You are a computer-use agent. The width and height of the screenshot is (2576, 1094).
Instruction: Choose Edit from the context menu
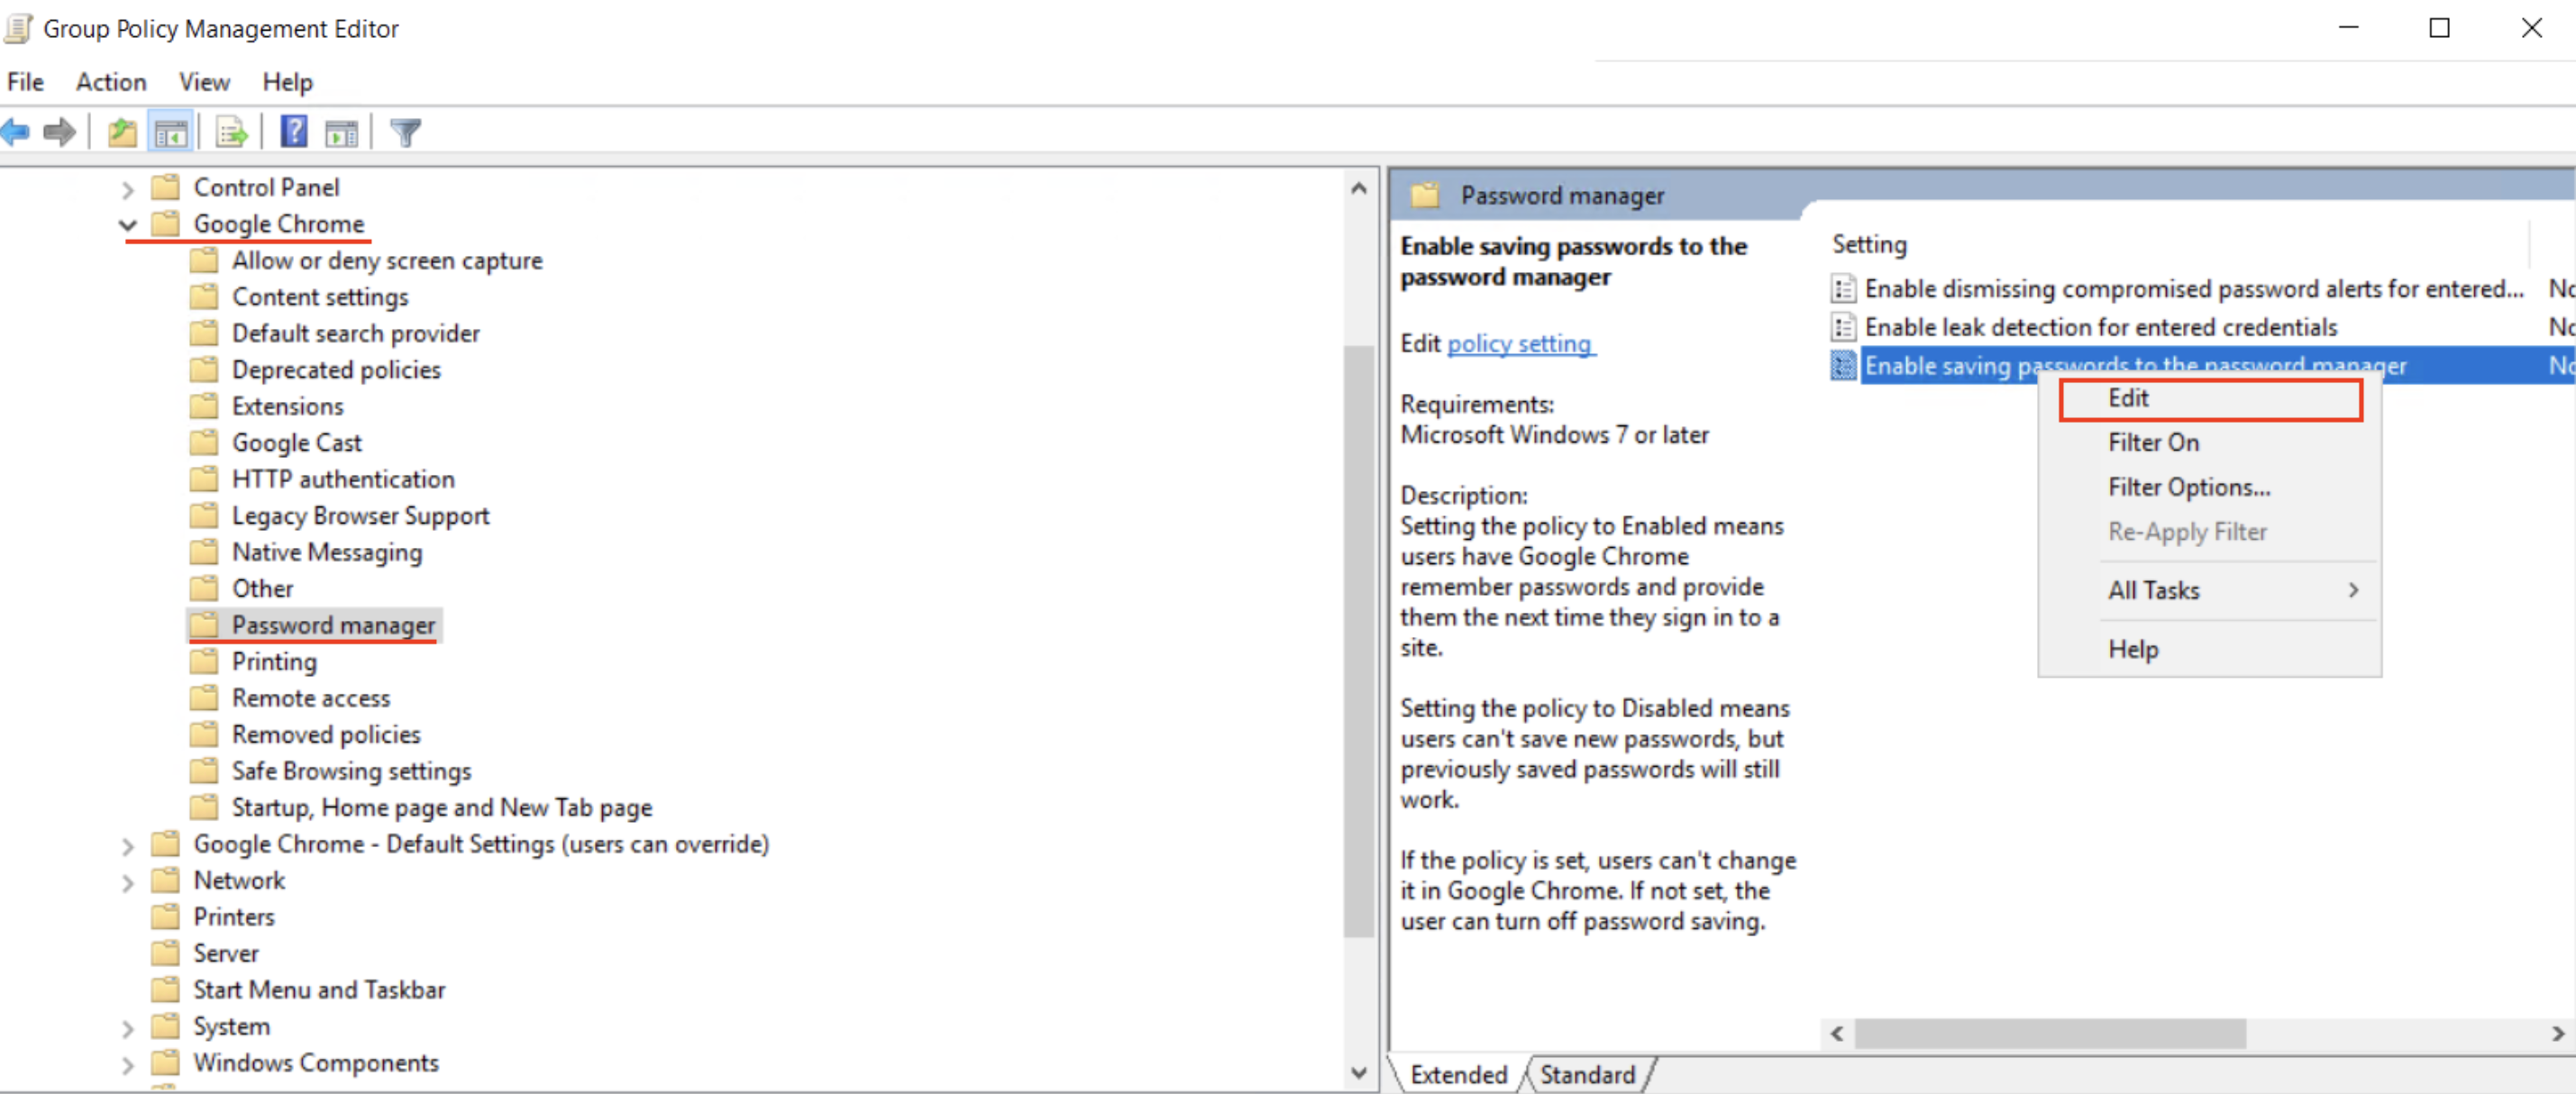pos(2210,399)
